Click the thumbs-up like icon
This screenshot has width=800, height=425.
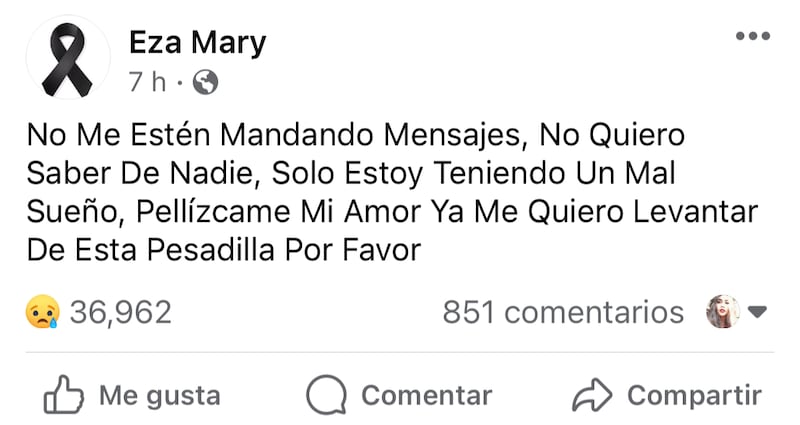[62, 395]
